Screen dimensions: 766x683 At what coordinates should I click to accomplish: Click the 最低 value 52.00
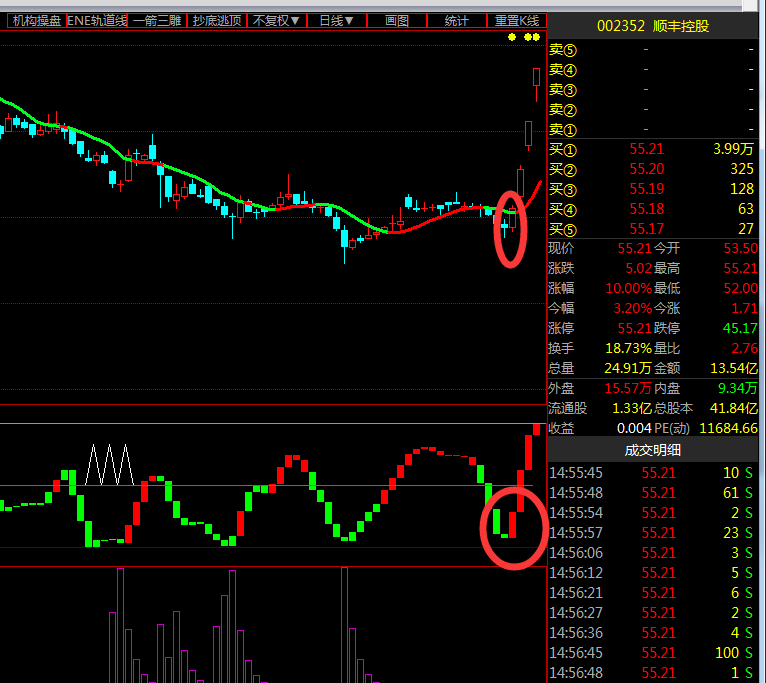[x=741, y=288]
